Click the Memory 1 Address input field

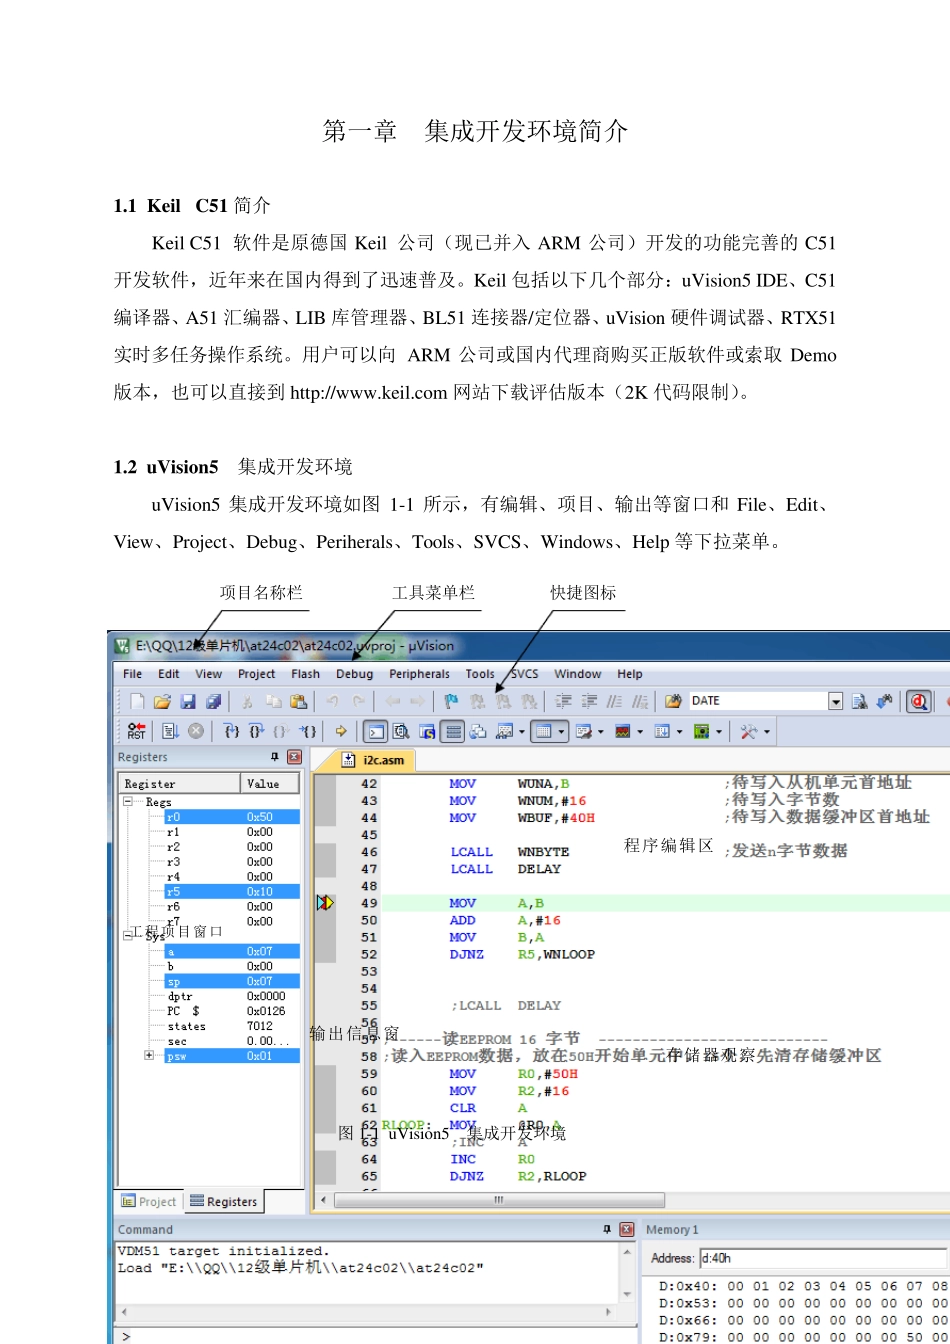822,1258
